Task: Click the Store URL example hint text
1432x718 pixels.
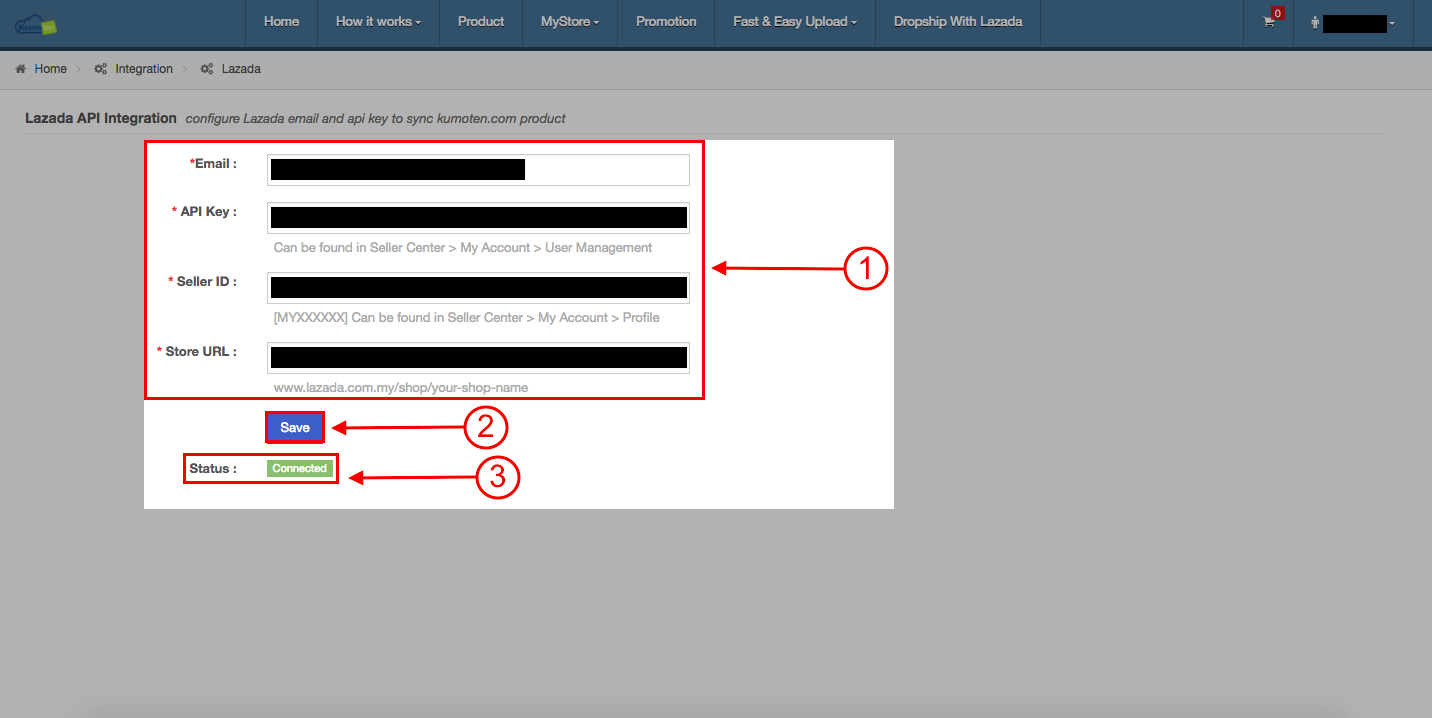Action: point(401,387)
